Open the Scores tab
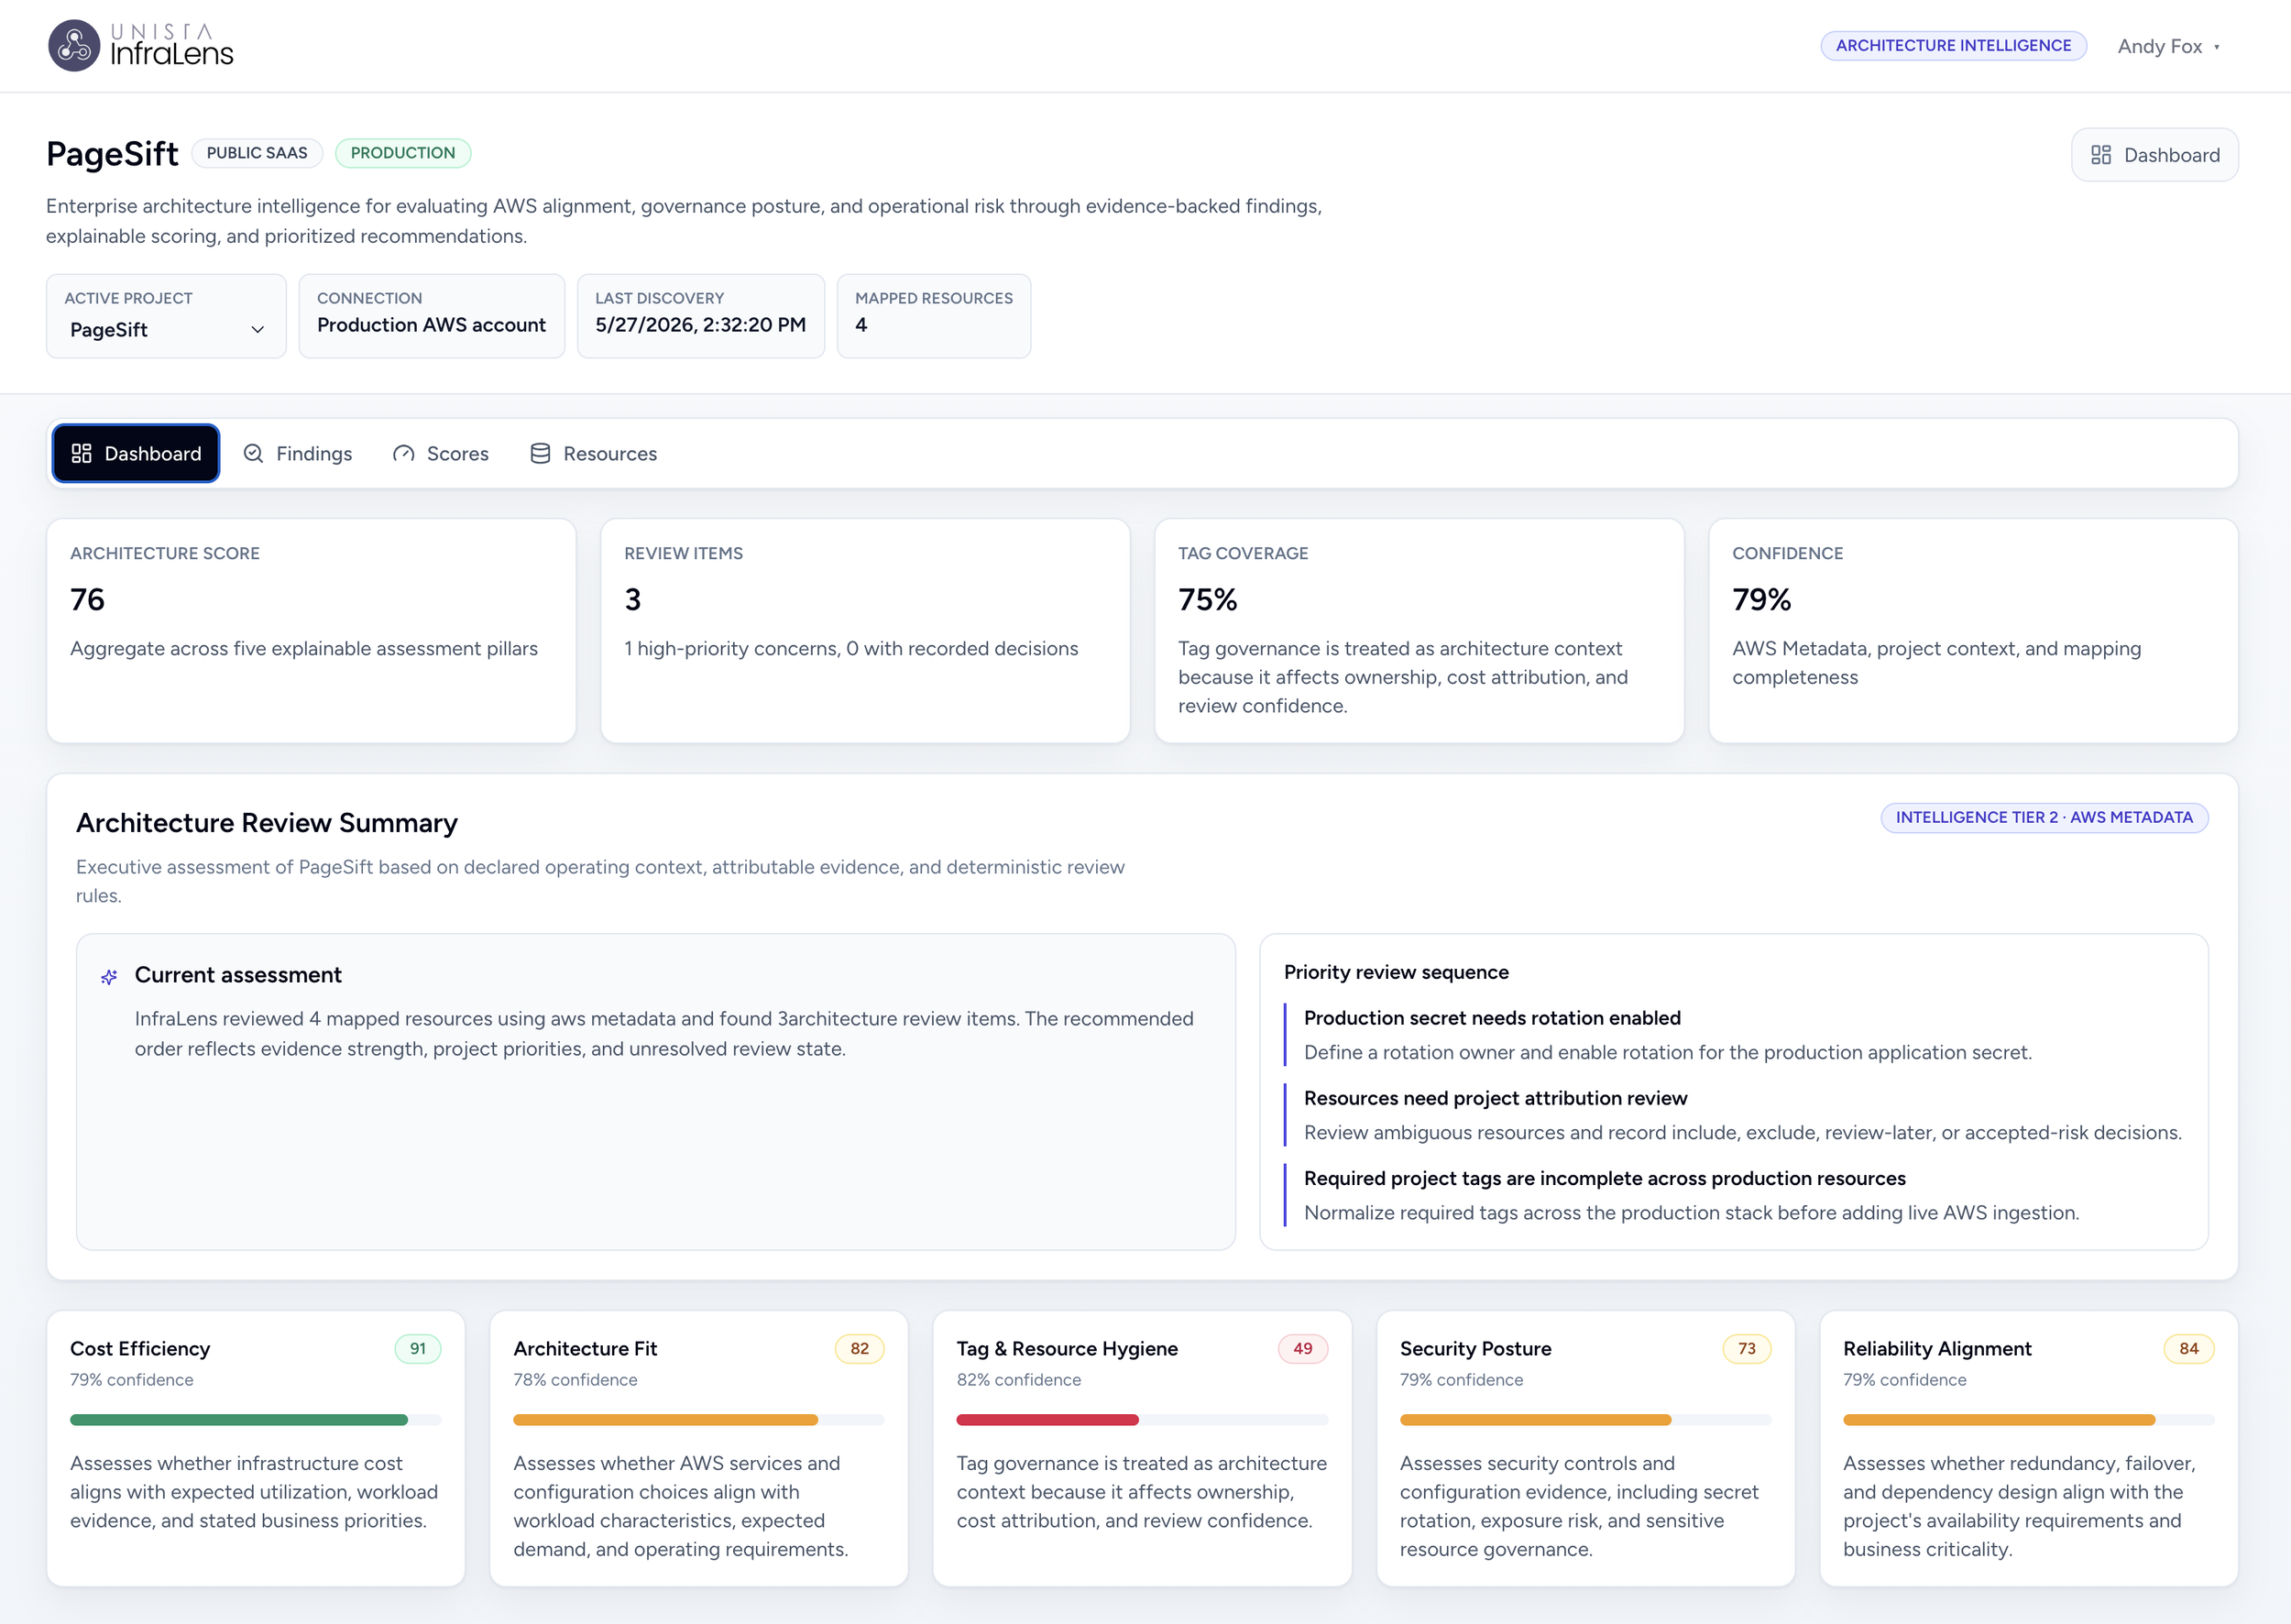This screenshot has width=2291, height=1624. (441, 454)
